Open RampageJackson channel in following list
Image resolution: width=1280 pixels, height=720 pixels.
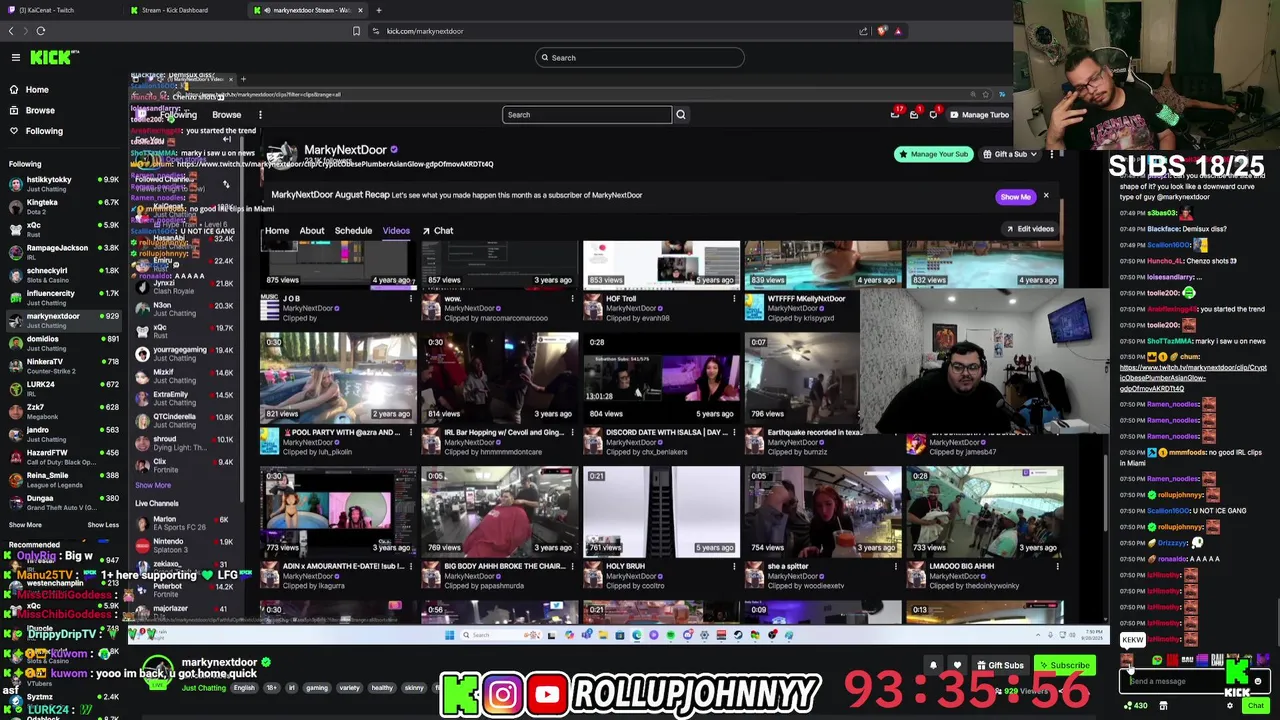(64, 252)
